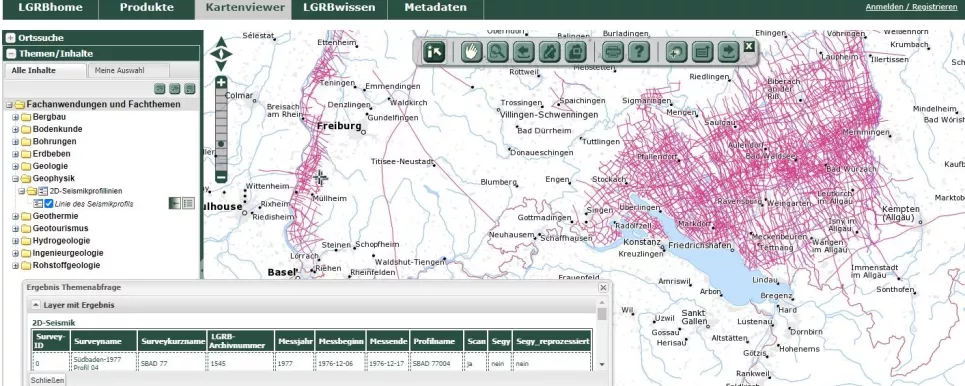Pan the map north with up arrow
Image resolution: width=965 pixels, height=386 pixels.
pos(222,42)
